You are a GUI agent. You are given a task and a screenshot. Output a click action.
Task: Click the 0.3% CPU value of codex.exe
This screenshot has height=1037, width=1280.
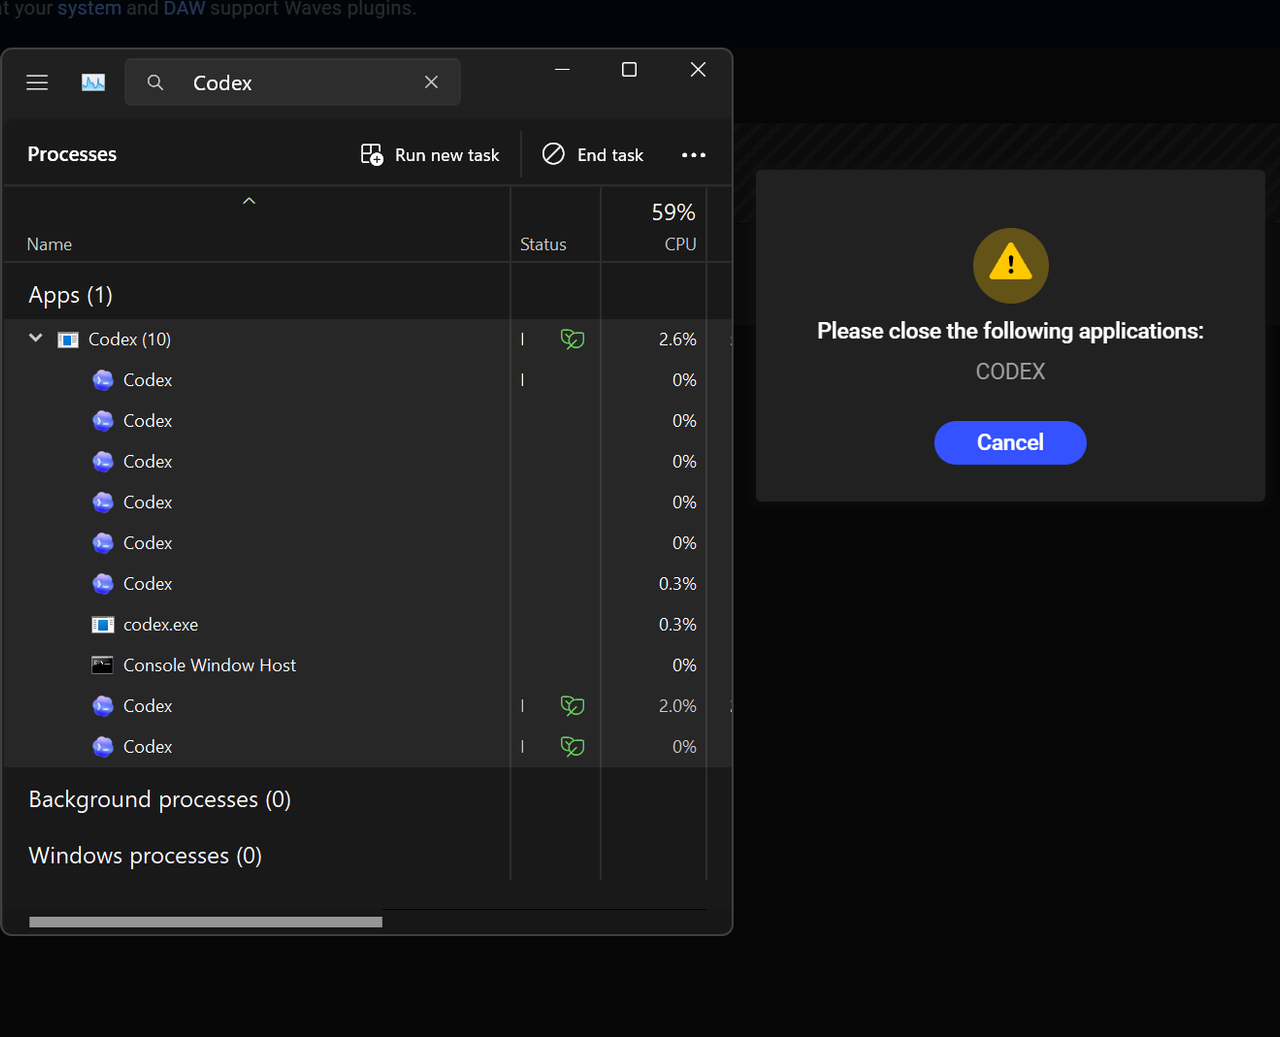click(677, 625)
